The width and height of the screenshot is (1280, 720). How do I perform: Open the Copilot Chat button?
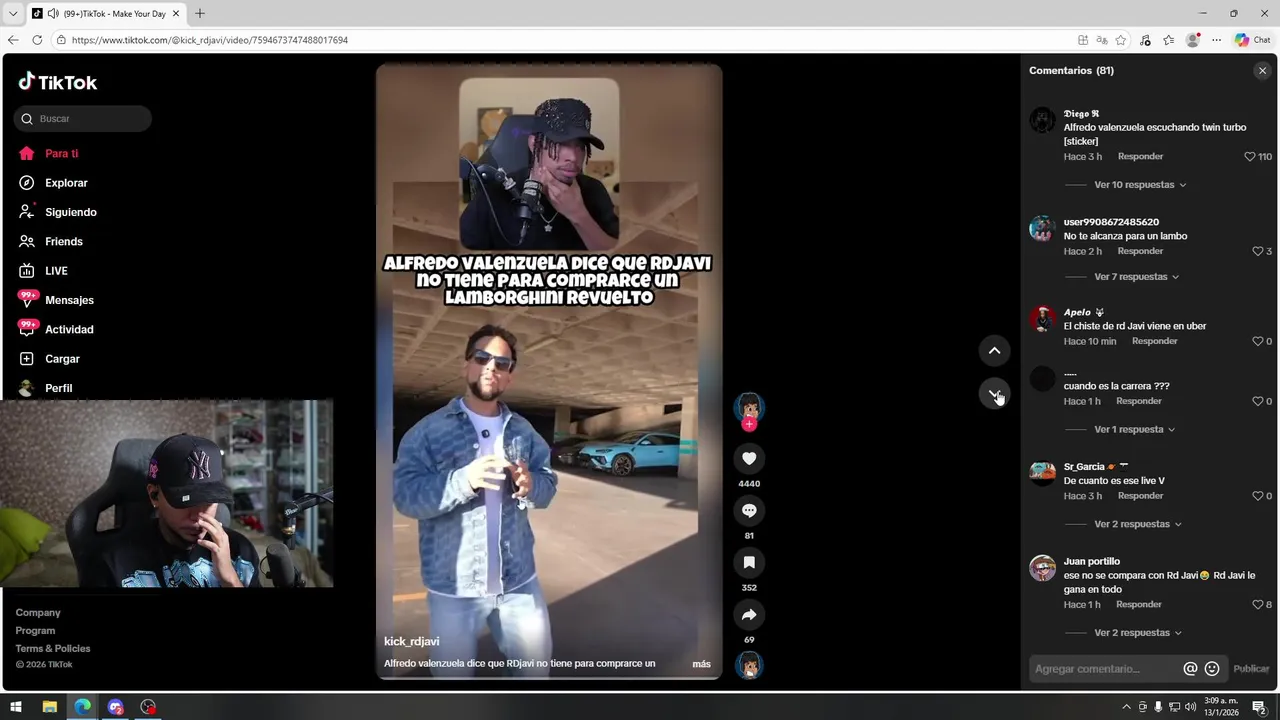[1252, 40]
